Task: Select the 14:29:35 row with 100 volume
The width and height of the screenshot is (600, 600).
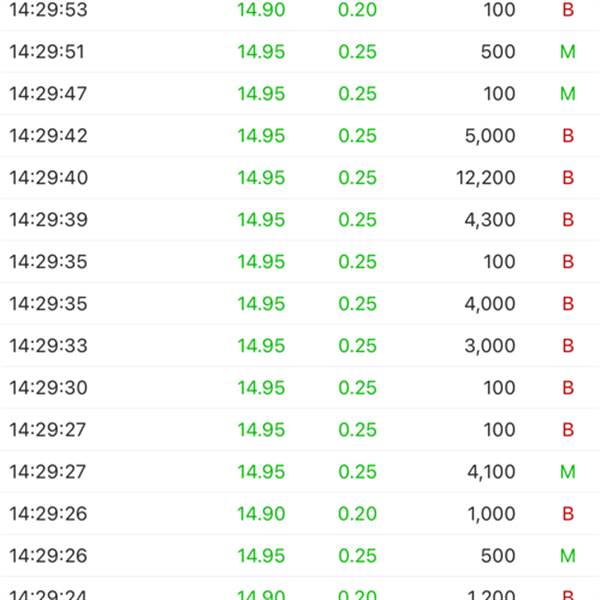Action: pyautogui.click(x=300, y=261)
